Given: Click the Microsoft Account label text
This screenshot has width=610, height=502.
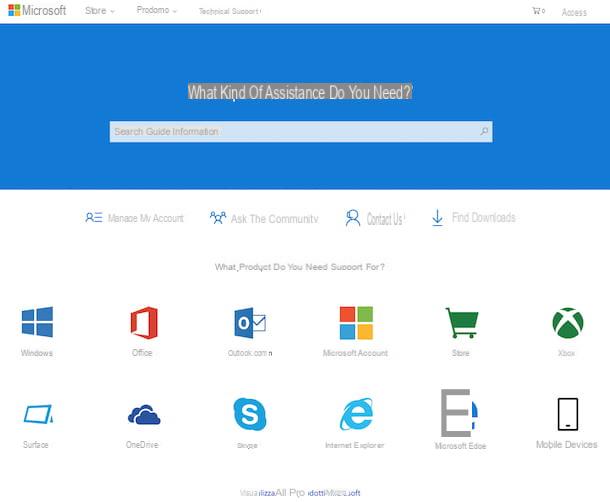Looking at the screenshot, I should pyautogui.click(x=355, y=353).
